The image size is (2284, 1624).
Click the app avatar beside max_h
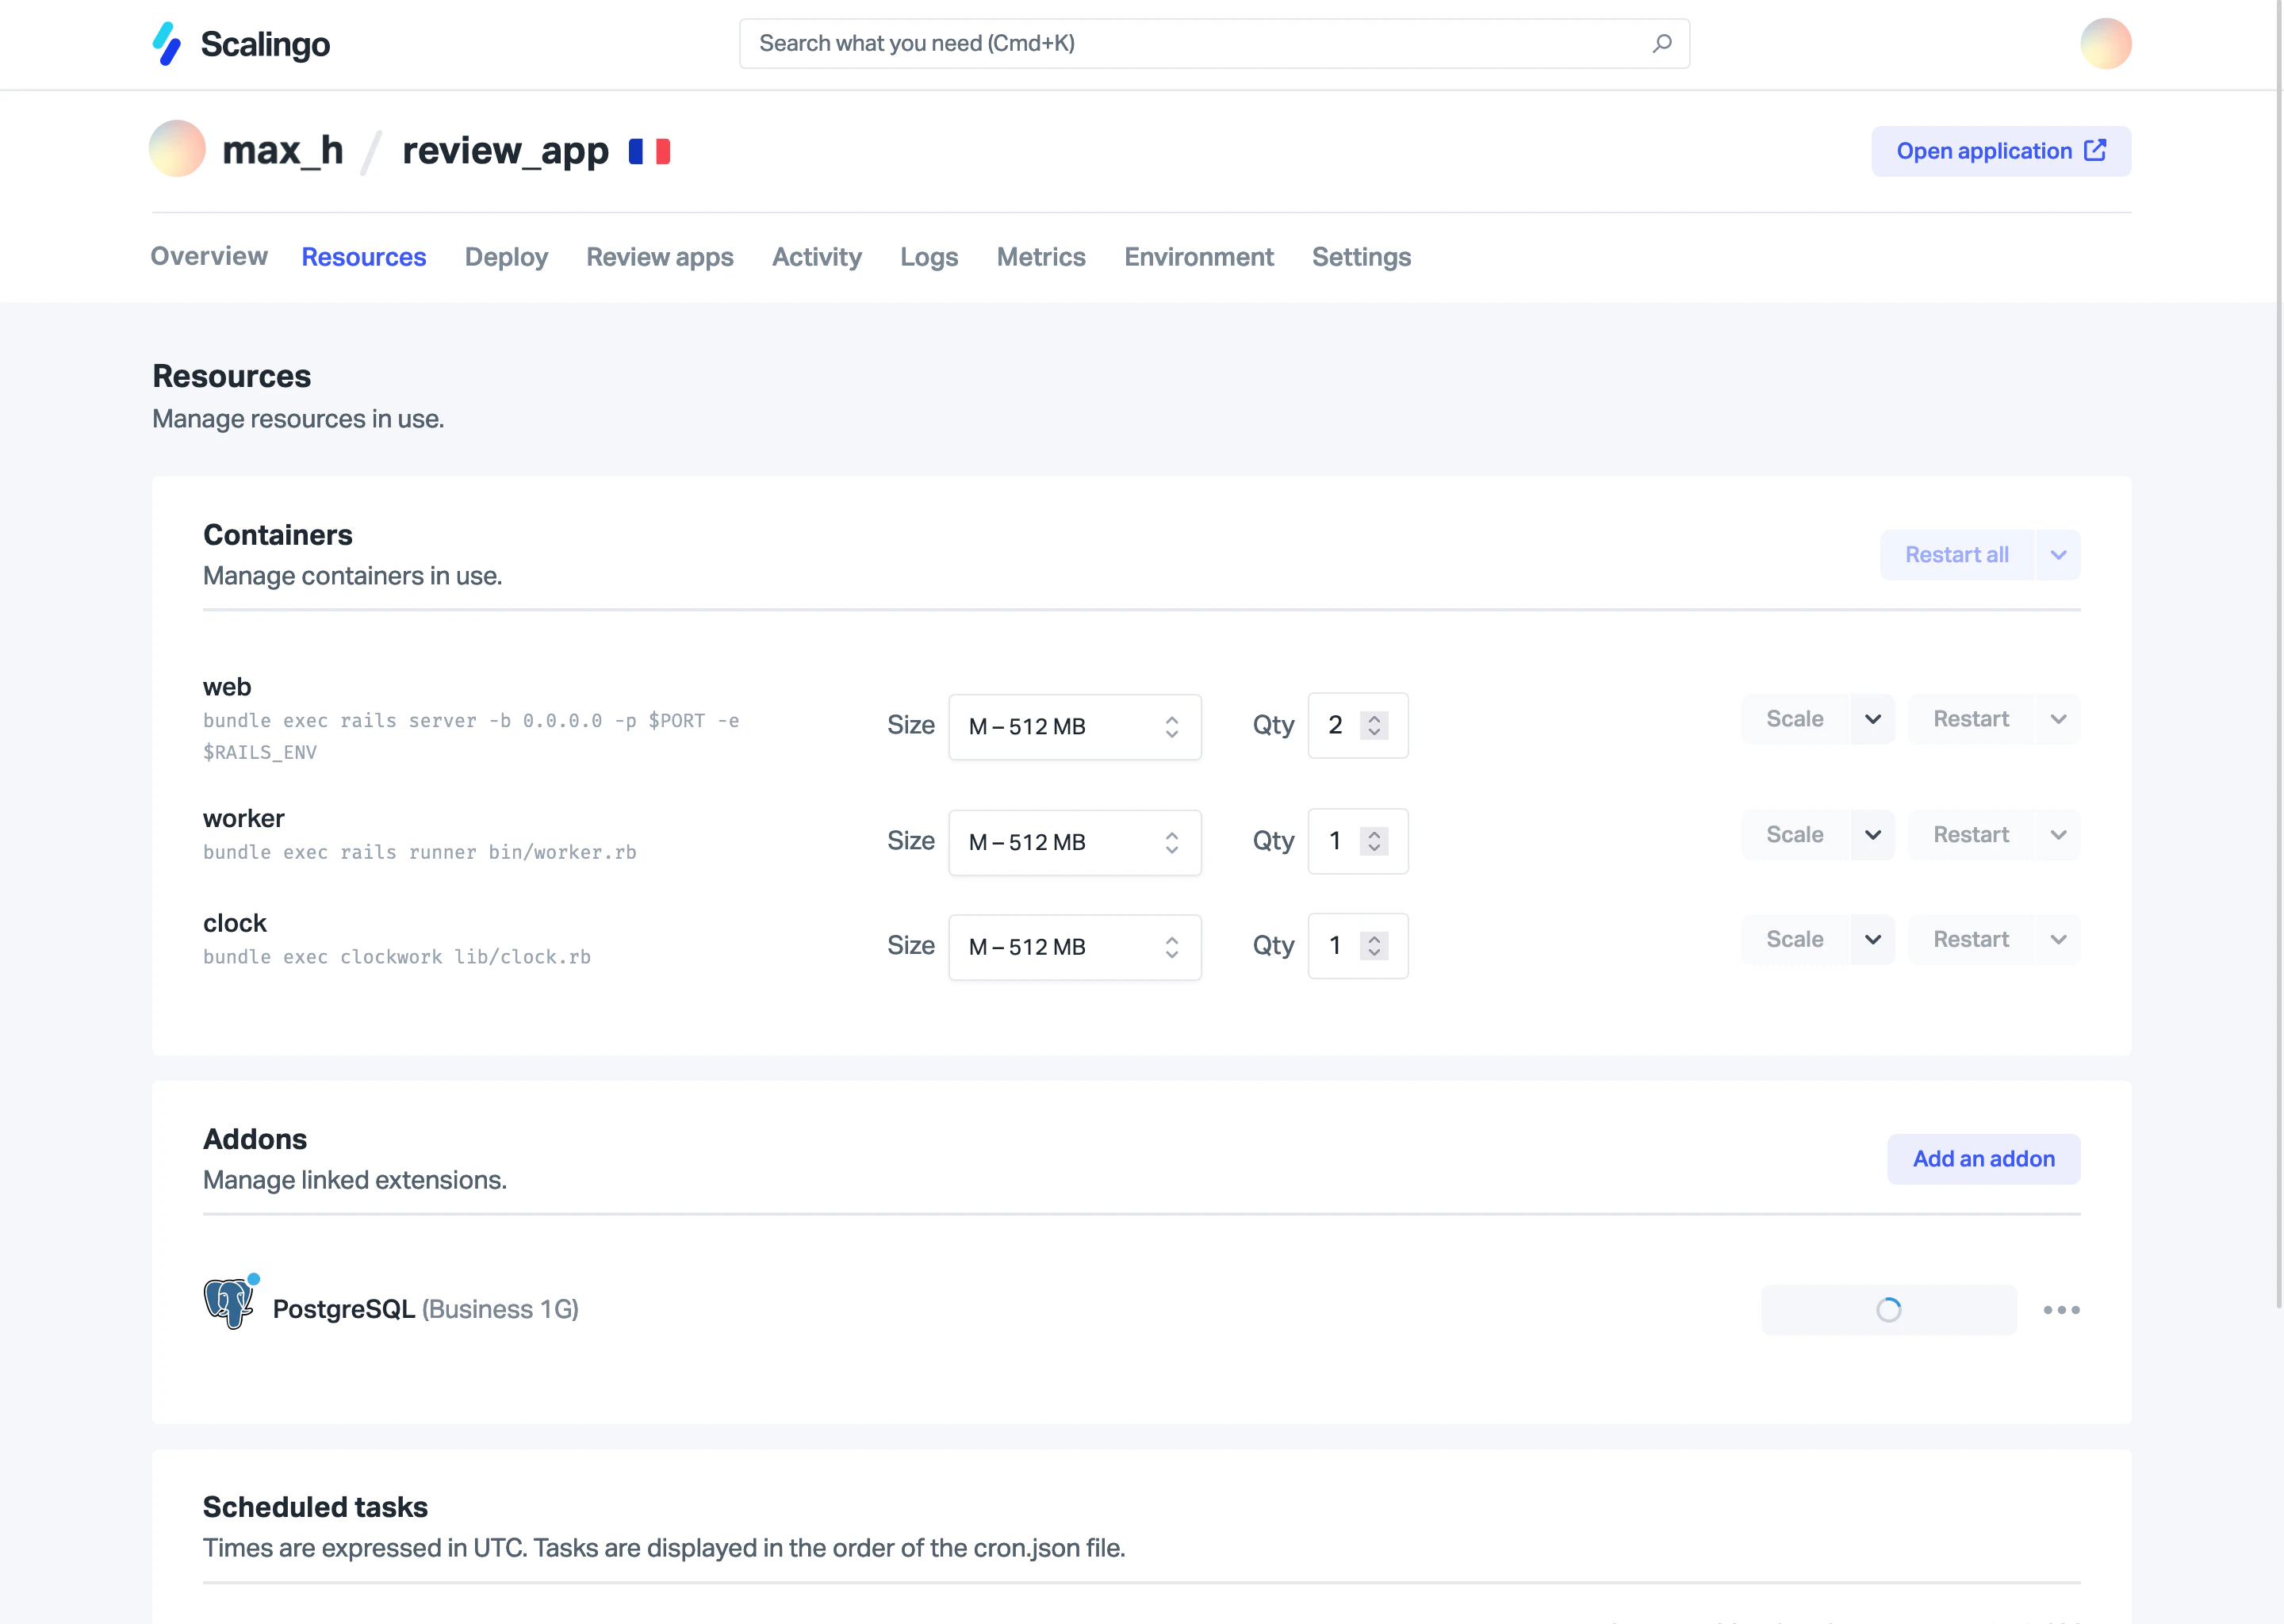177,150
